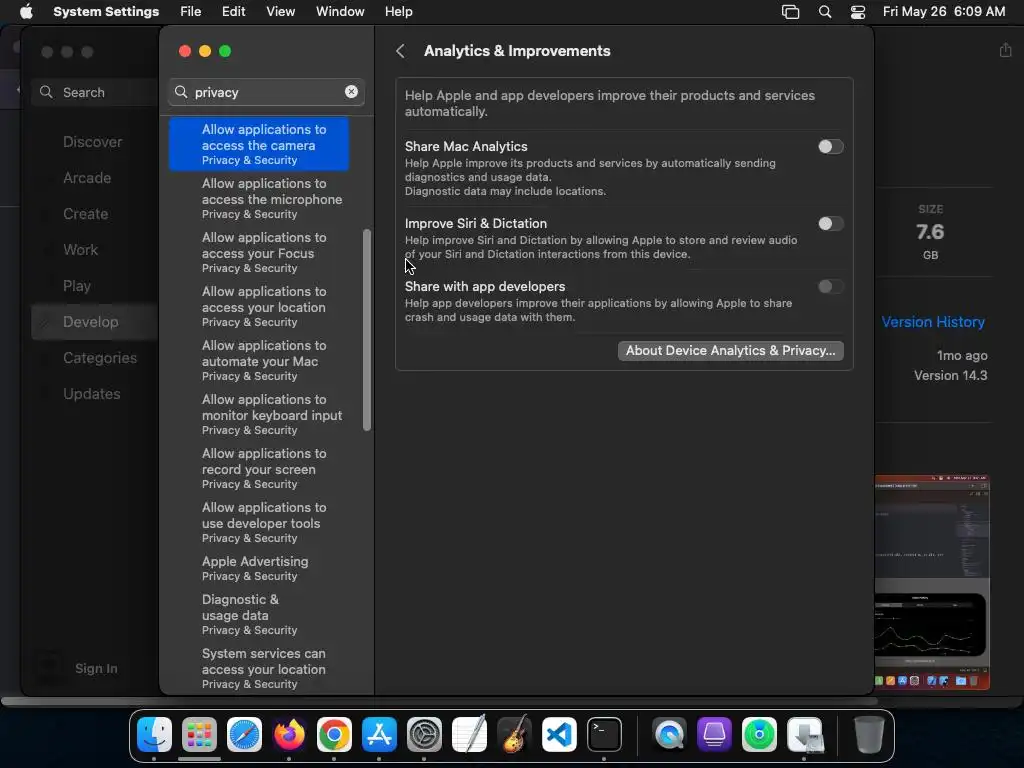Open QuickTime Player from the Dock
1024x768 pixels.
click(669, 735)
